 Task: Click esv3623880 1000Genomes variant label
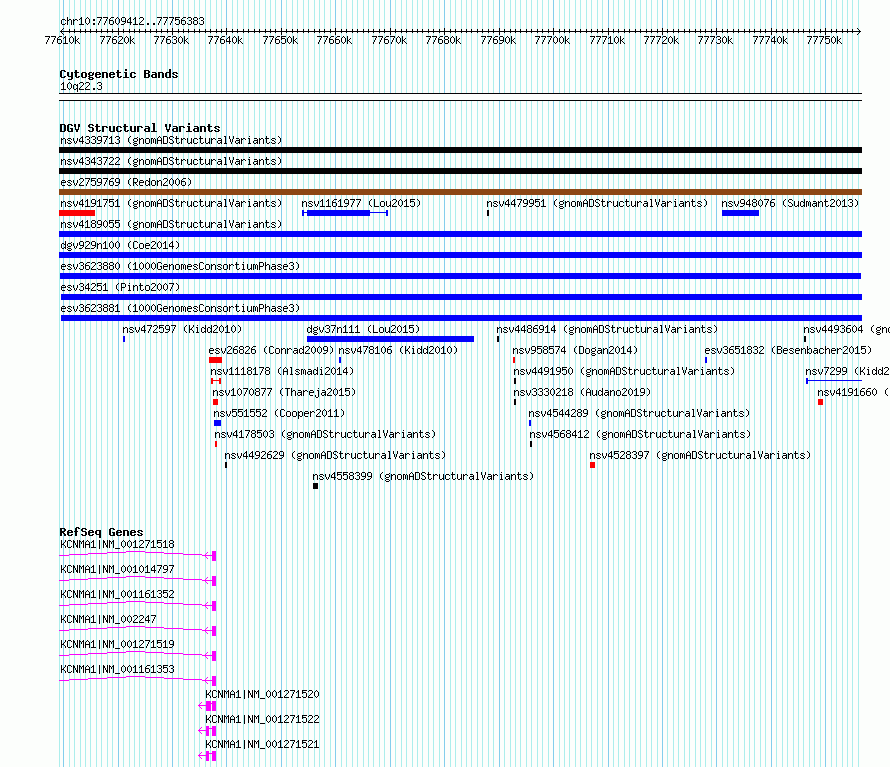coord(180,266)
